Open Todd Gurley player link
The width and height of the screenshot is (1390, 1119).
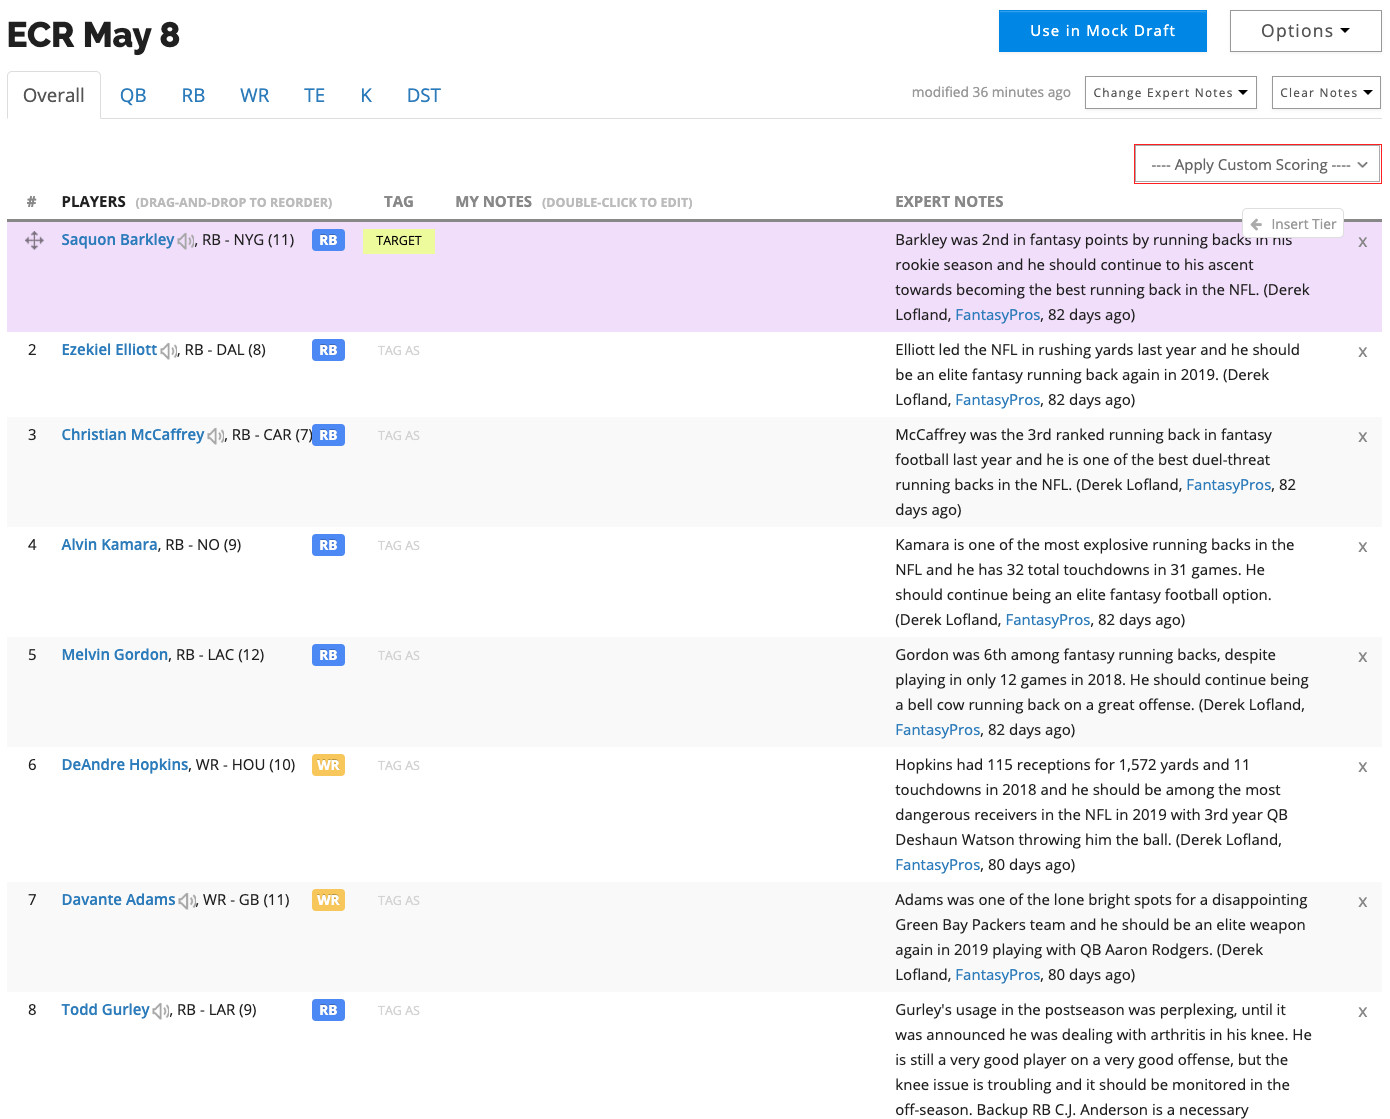click(106, 1010)
